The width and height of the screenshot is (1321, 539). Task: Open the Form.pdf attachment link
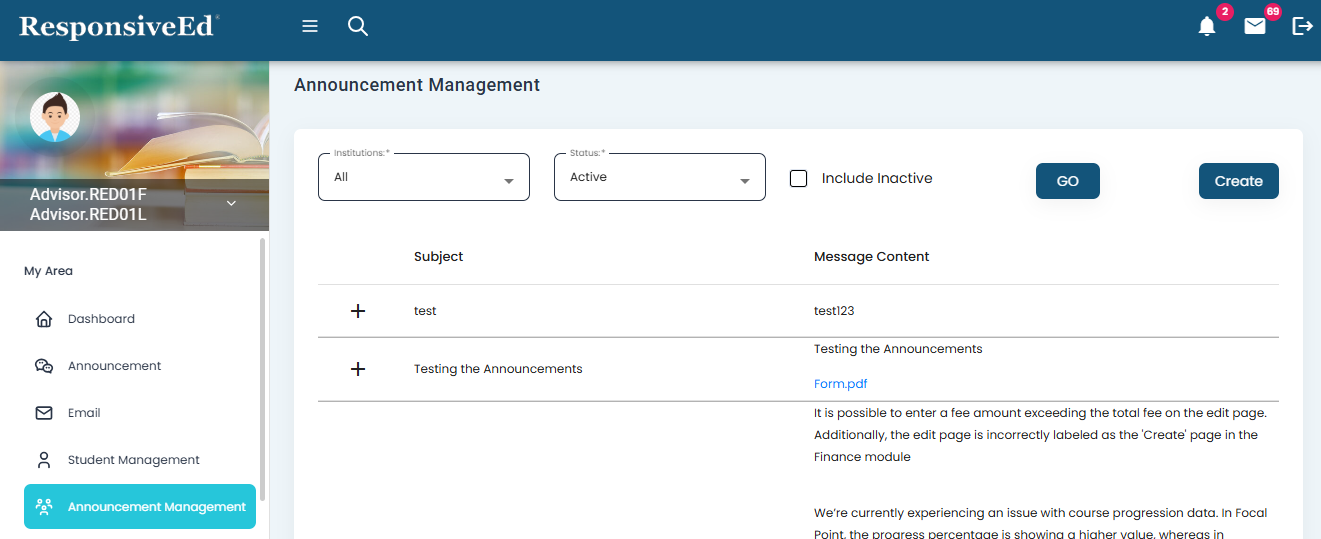tap(840, 384)
